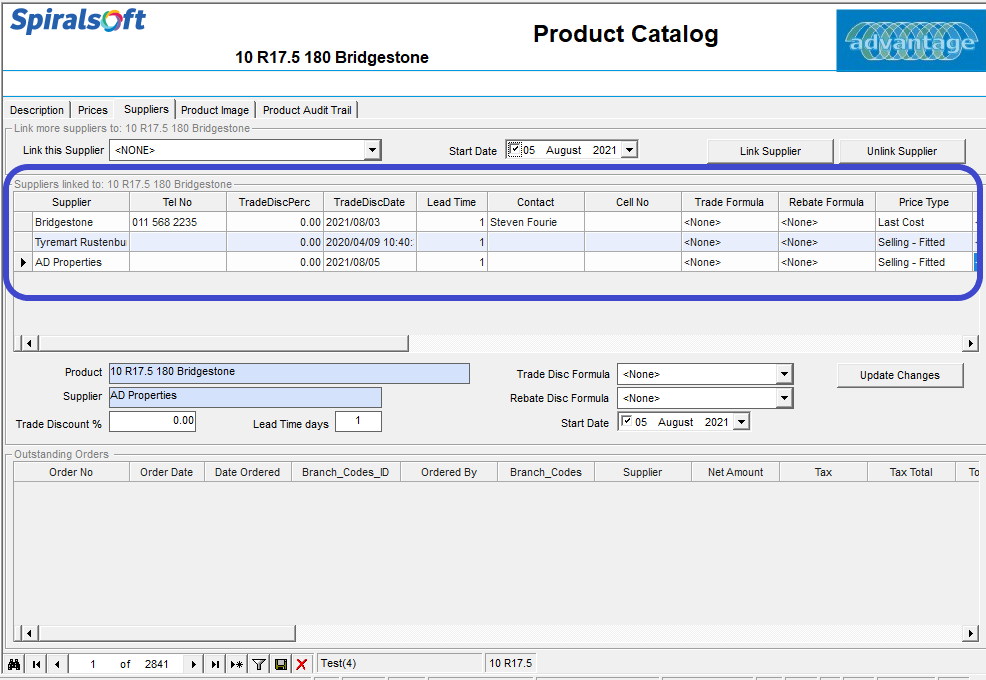This screenshot has height=680, width=986.
Task: Expand the Rebate Disc Formula dropdown
Action: coord(784,398)
